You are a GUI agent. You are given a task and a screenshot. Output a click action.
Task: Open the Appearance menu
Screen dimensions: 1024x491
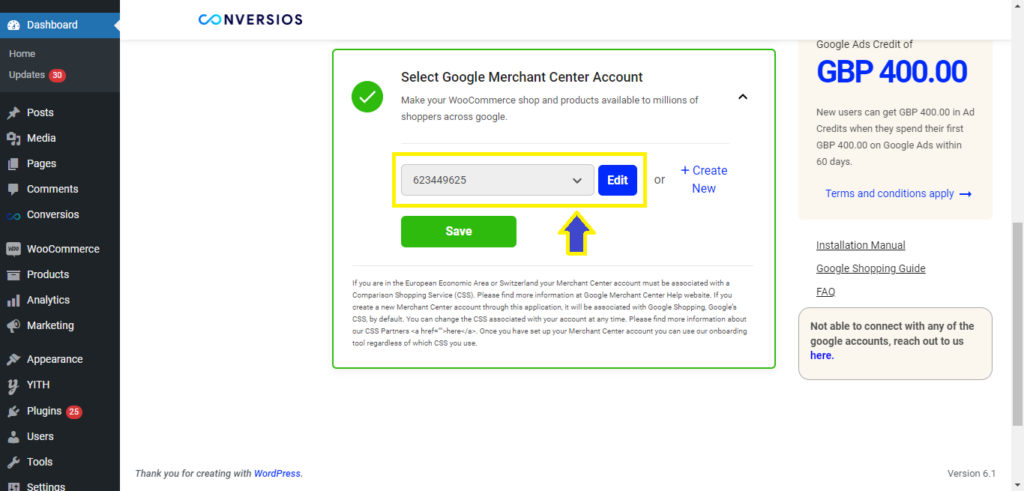pyautogui.click(x=60, y=360)
